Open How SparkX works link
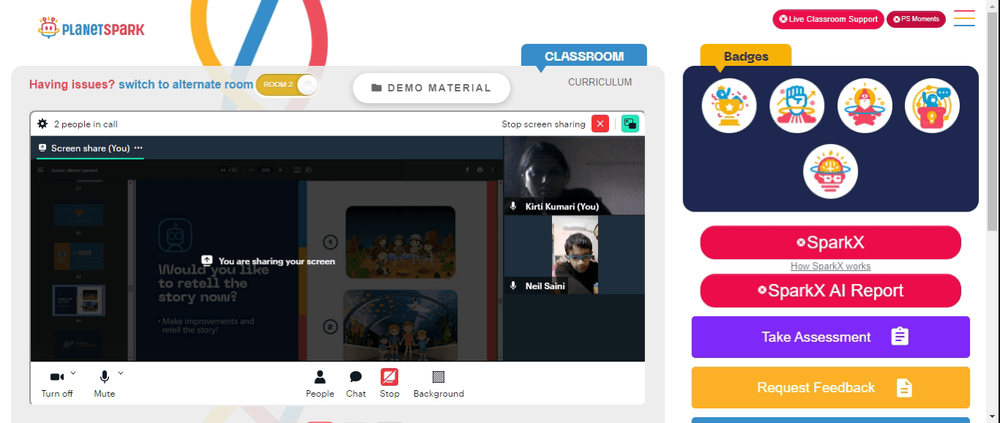 [x=830, y=266]
